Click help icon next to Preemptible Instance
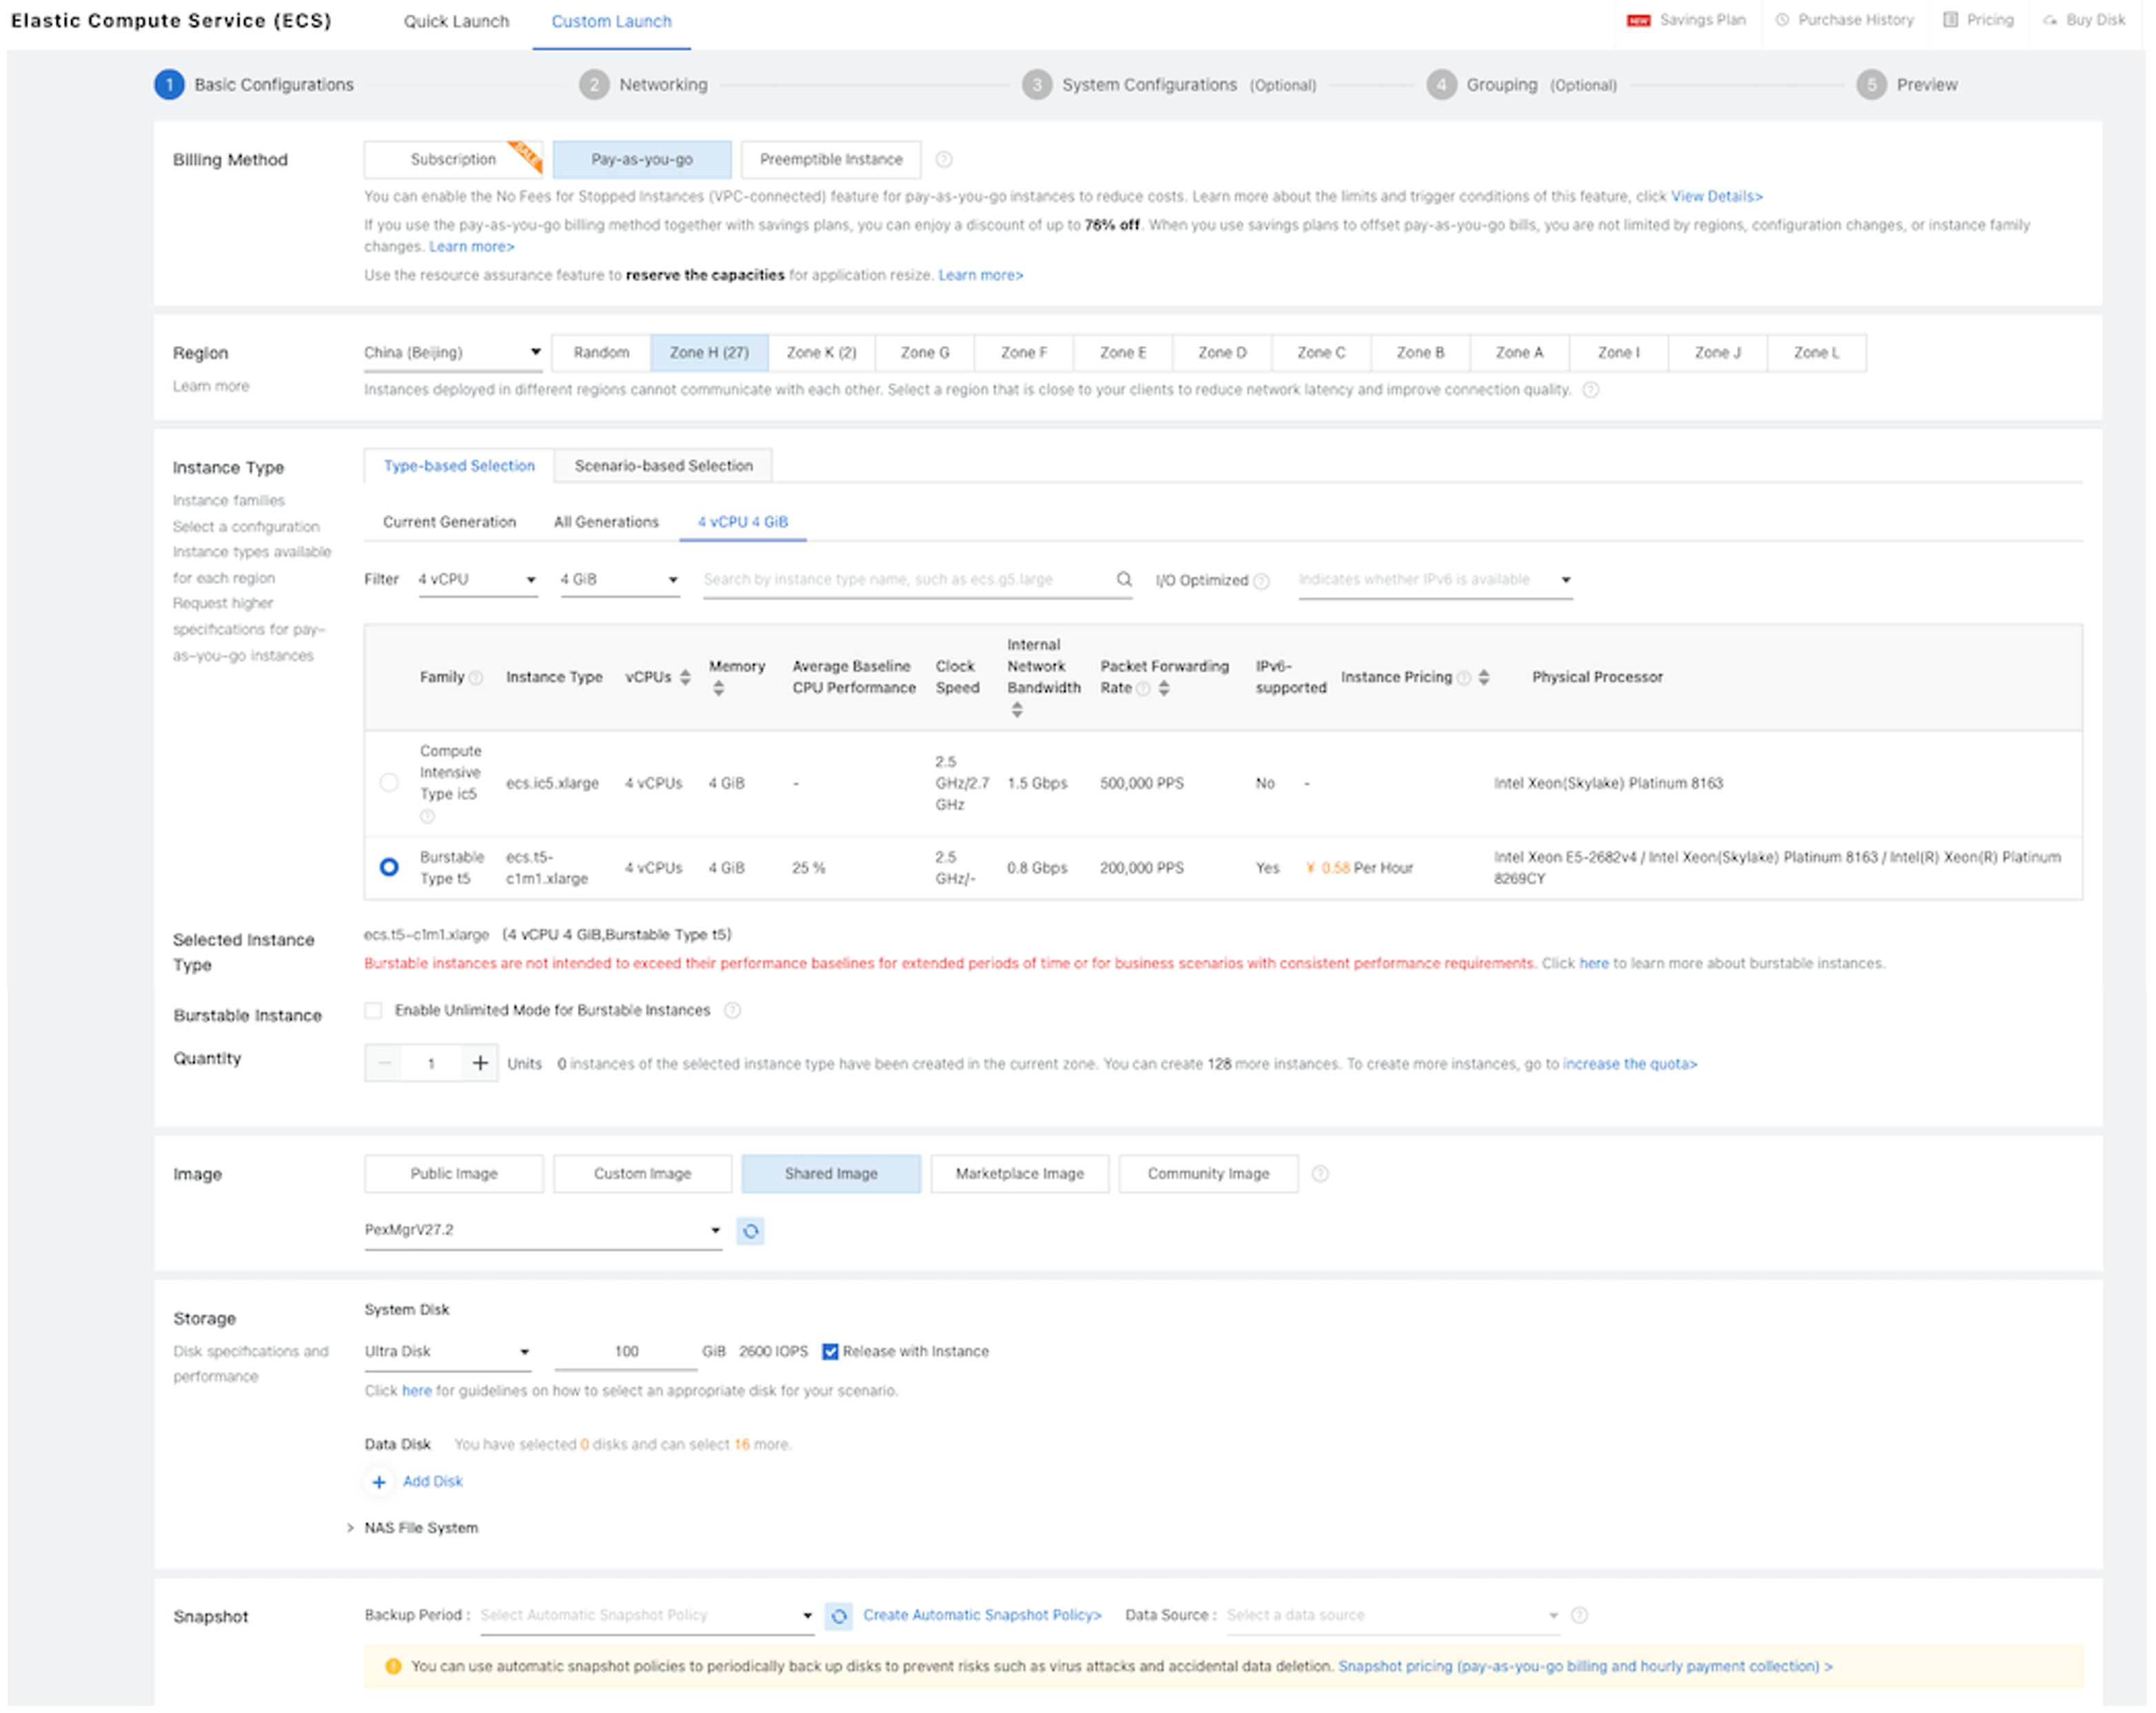Screen dimensions: 2156x1713 tap(943, 160)
